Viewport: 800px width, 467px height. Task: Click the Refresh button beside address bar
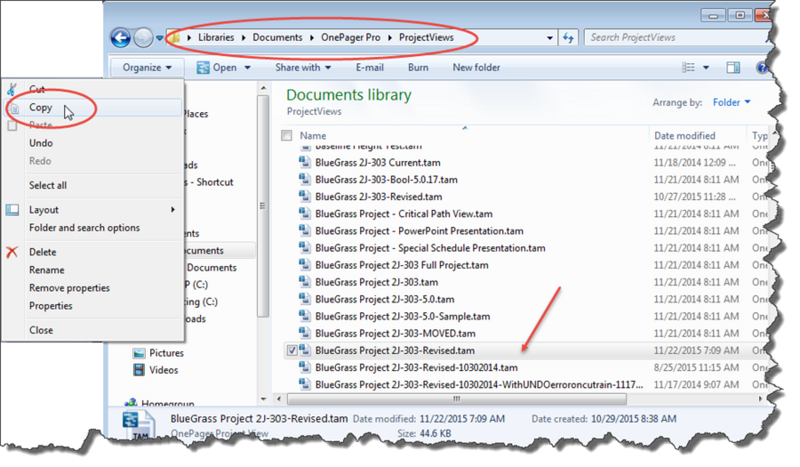click(x=568, y=38)
